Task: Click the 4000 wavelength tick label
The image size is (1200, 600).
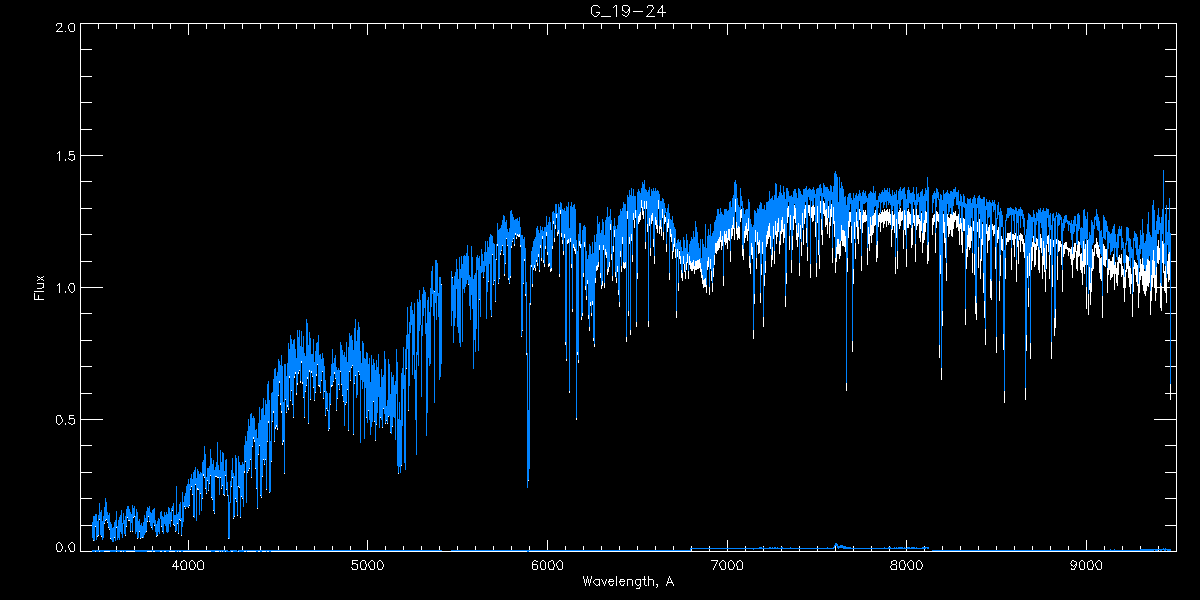Action: [x=188, y=565]
